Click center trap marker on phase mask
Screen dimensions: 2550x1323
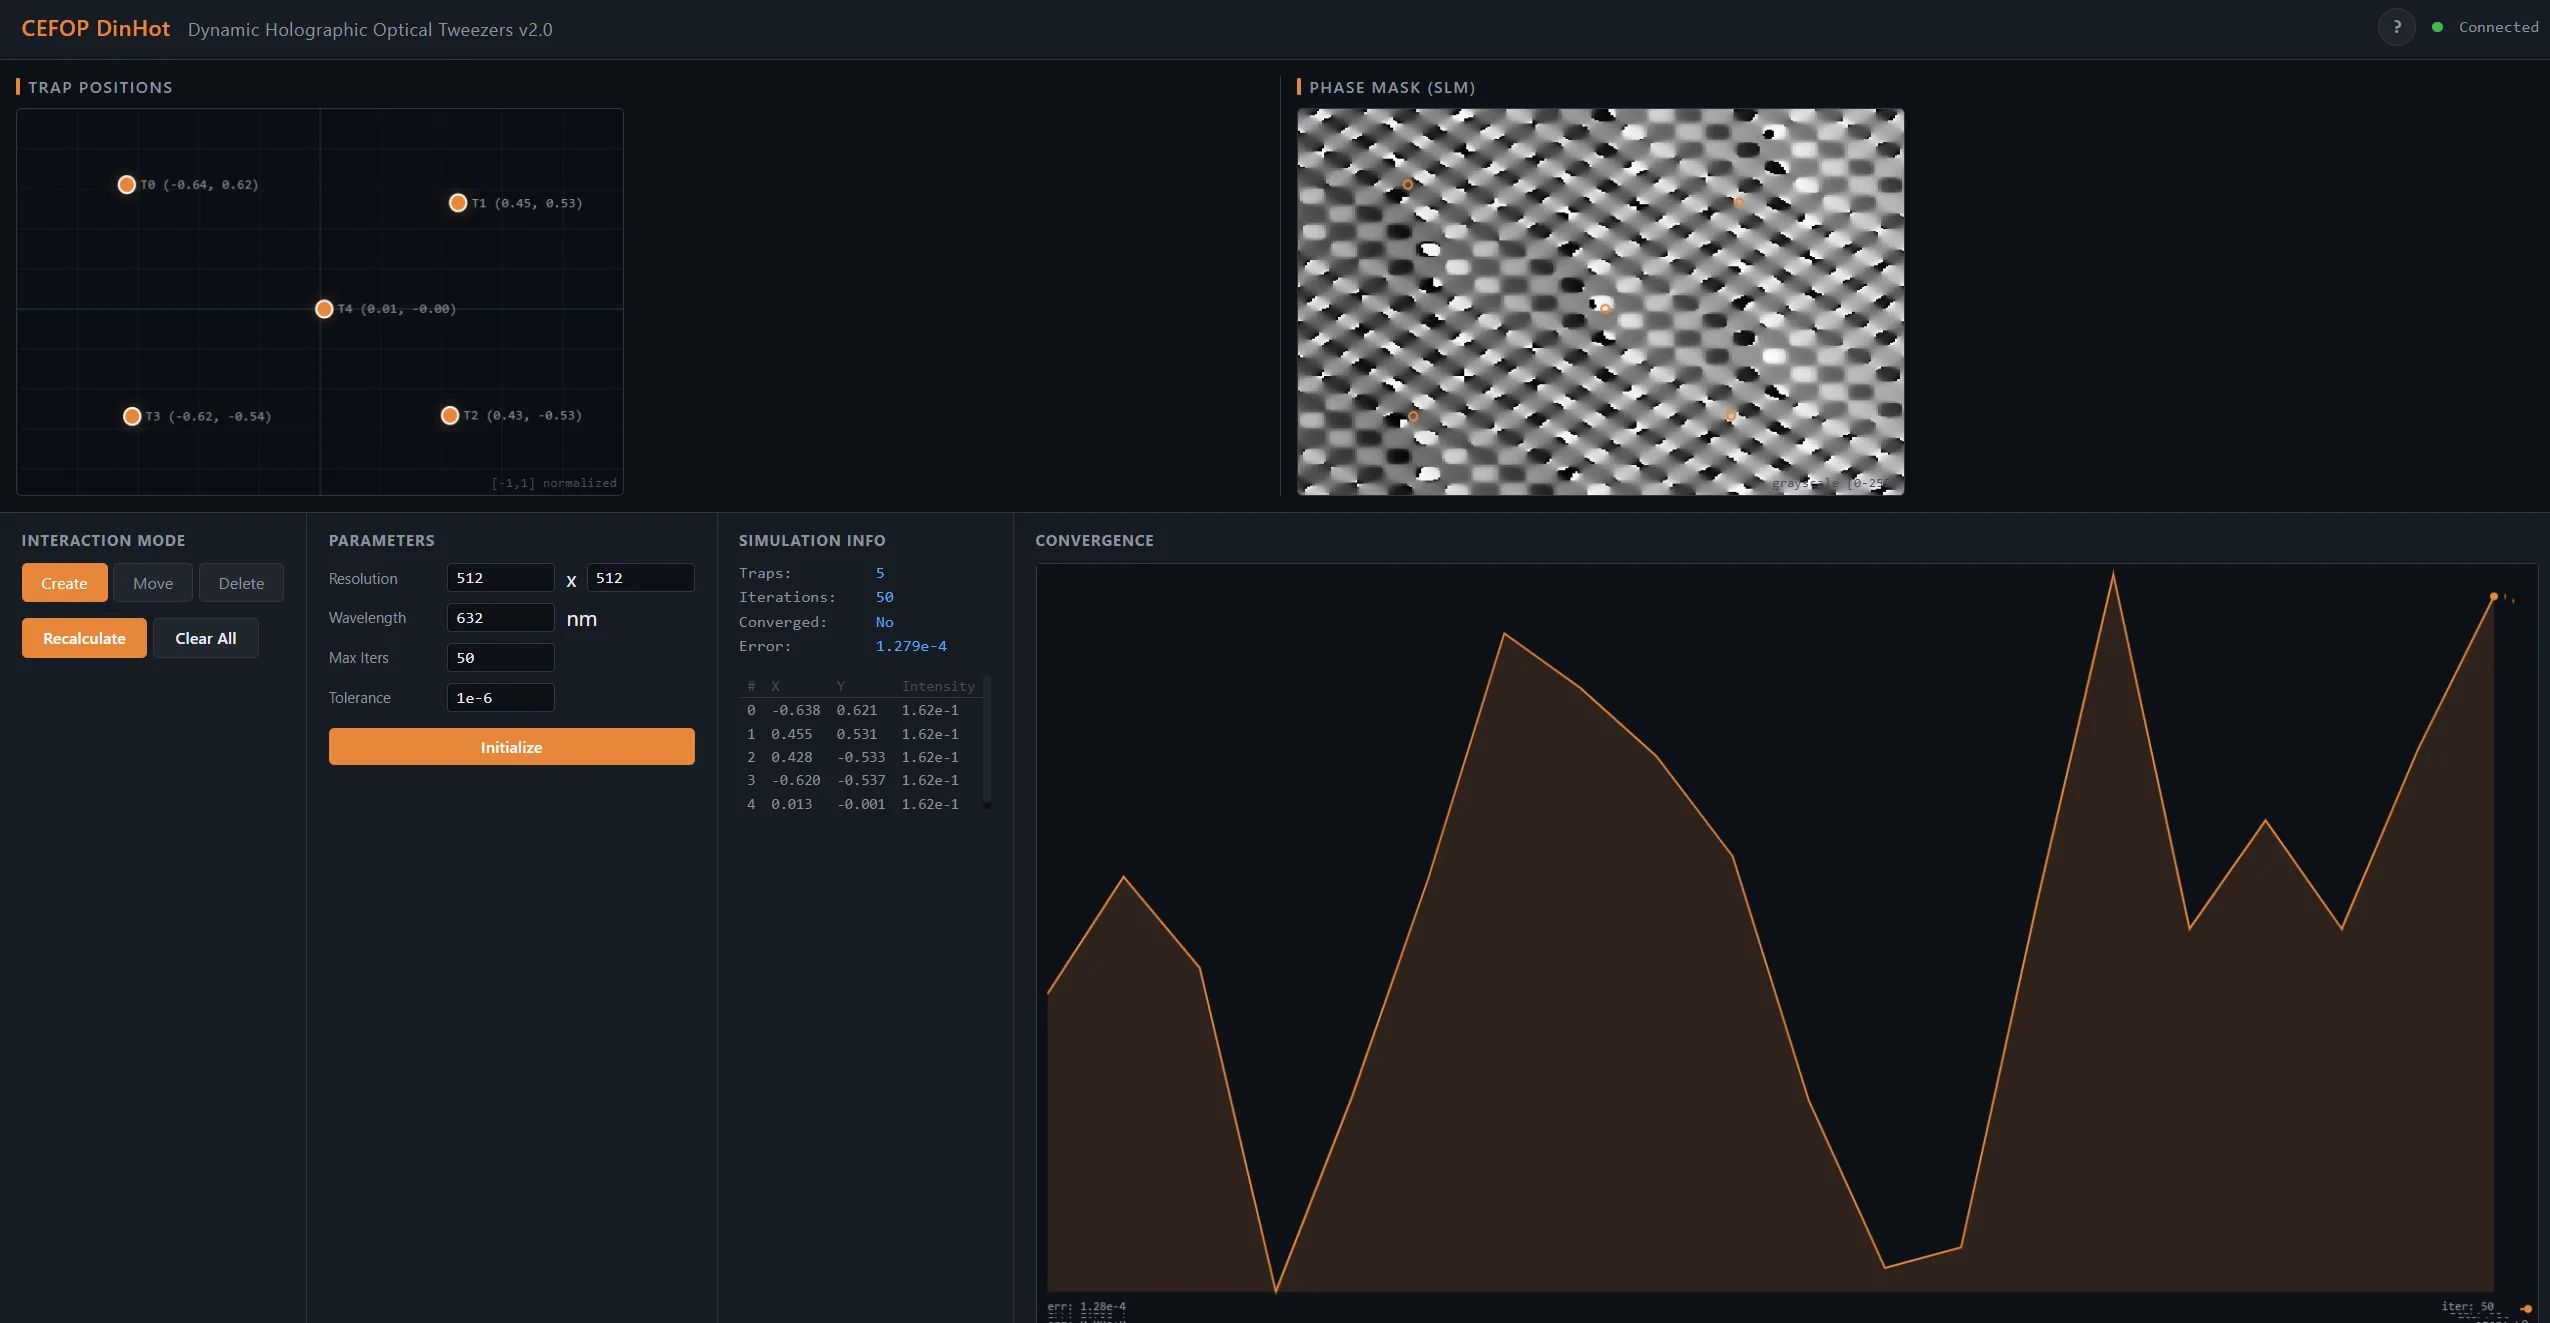(x=1605, y=309)
